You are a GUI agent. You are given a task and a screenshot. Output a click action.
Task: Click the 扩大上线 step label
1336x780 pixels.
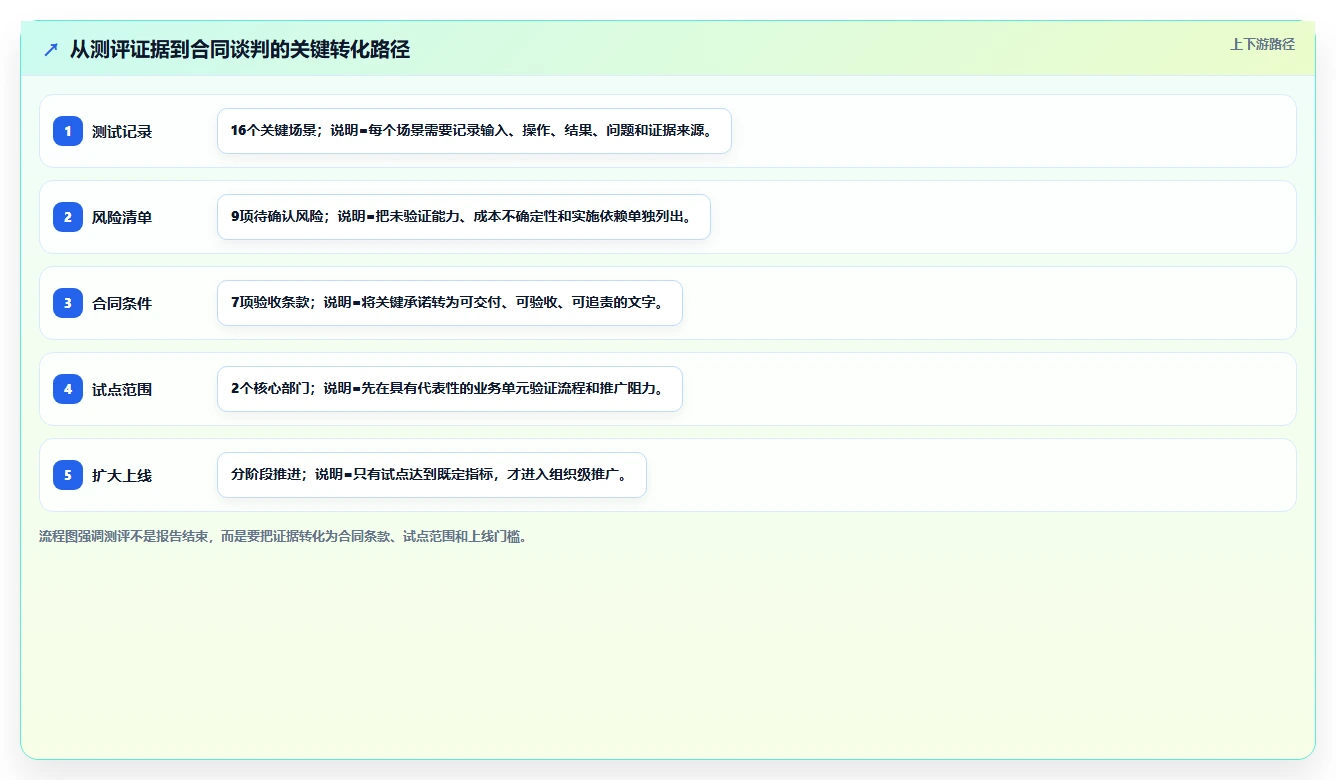pyautogui.click(x=122, y=475)
